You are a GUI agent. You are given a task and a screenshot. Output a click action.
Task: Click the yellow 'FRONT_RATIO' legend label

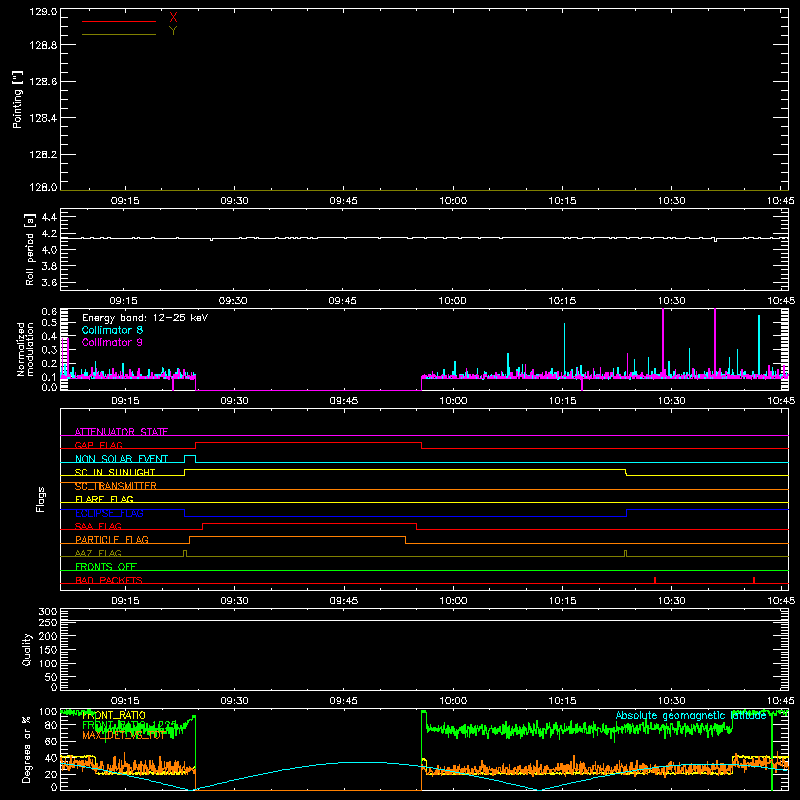pyautogui.click(x=114, y=715)
